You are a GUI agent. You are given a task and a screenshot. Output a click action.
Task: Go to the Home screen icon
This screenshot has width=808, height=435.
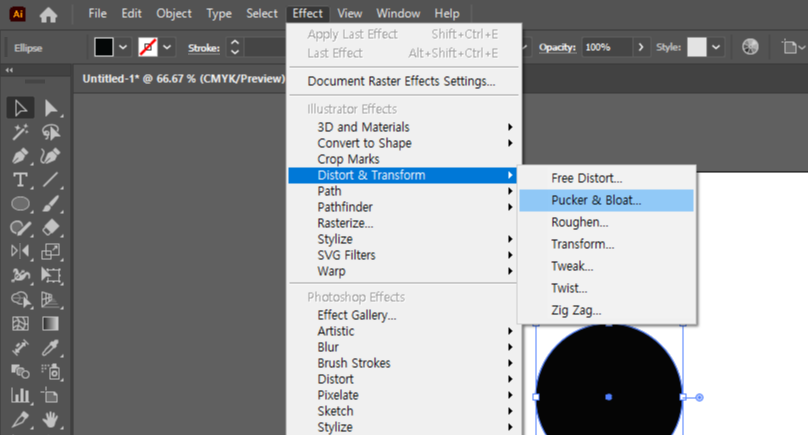click(x=48, y=14)
